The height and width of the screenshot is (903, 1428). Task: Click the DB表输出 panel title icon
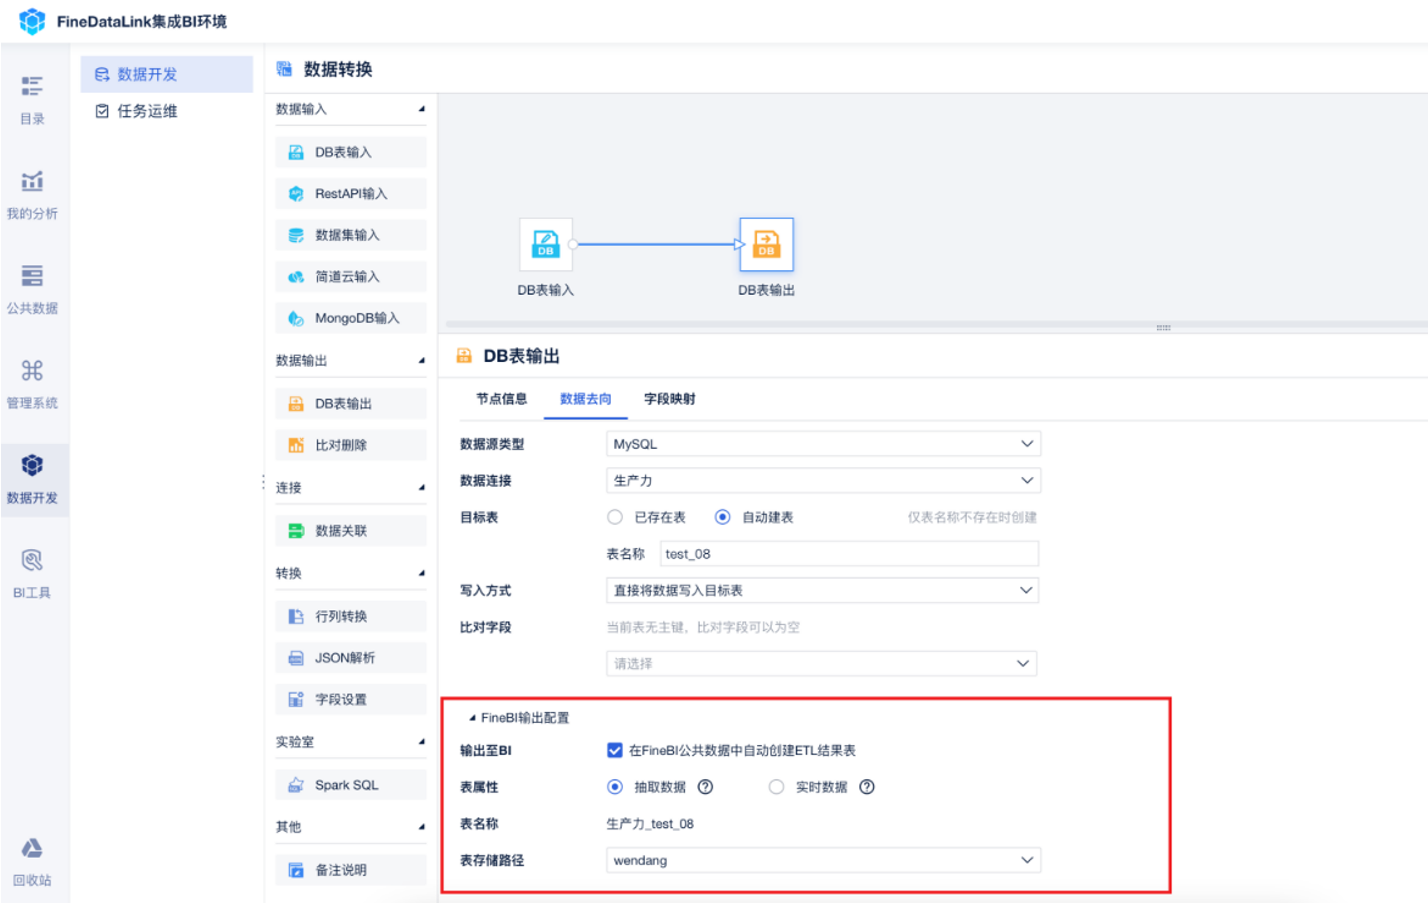click(464, 356)
